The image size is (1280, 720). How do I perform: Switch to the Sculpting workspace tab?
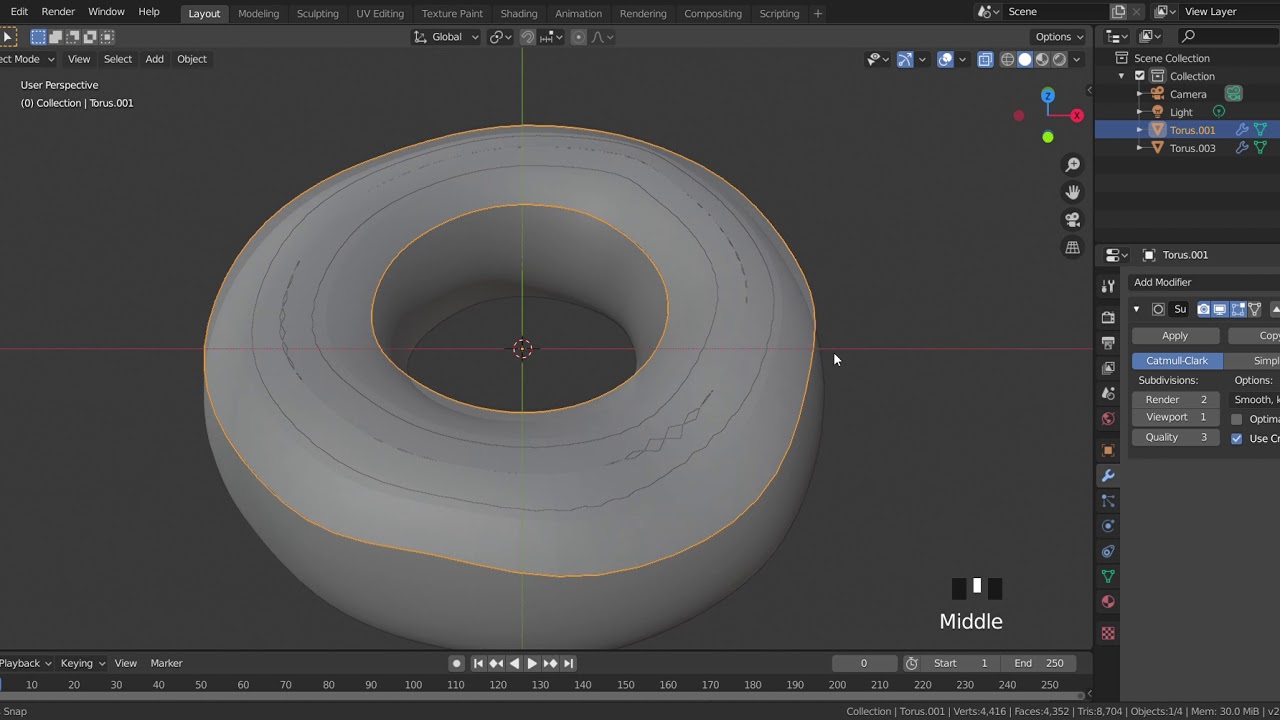coord(317,13)
